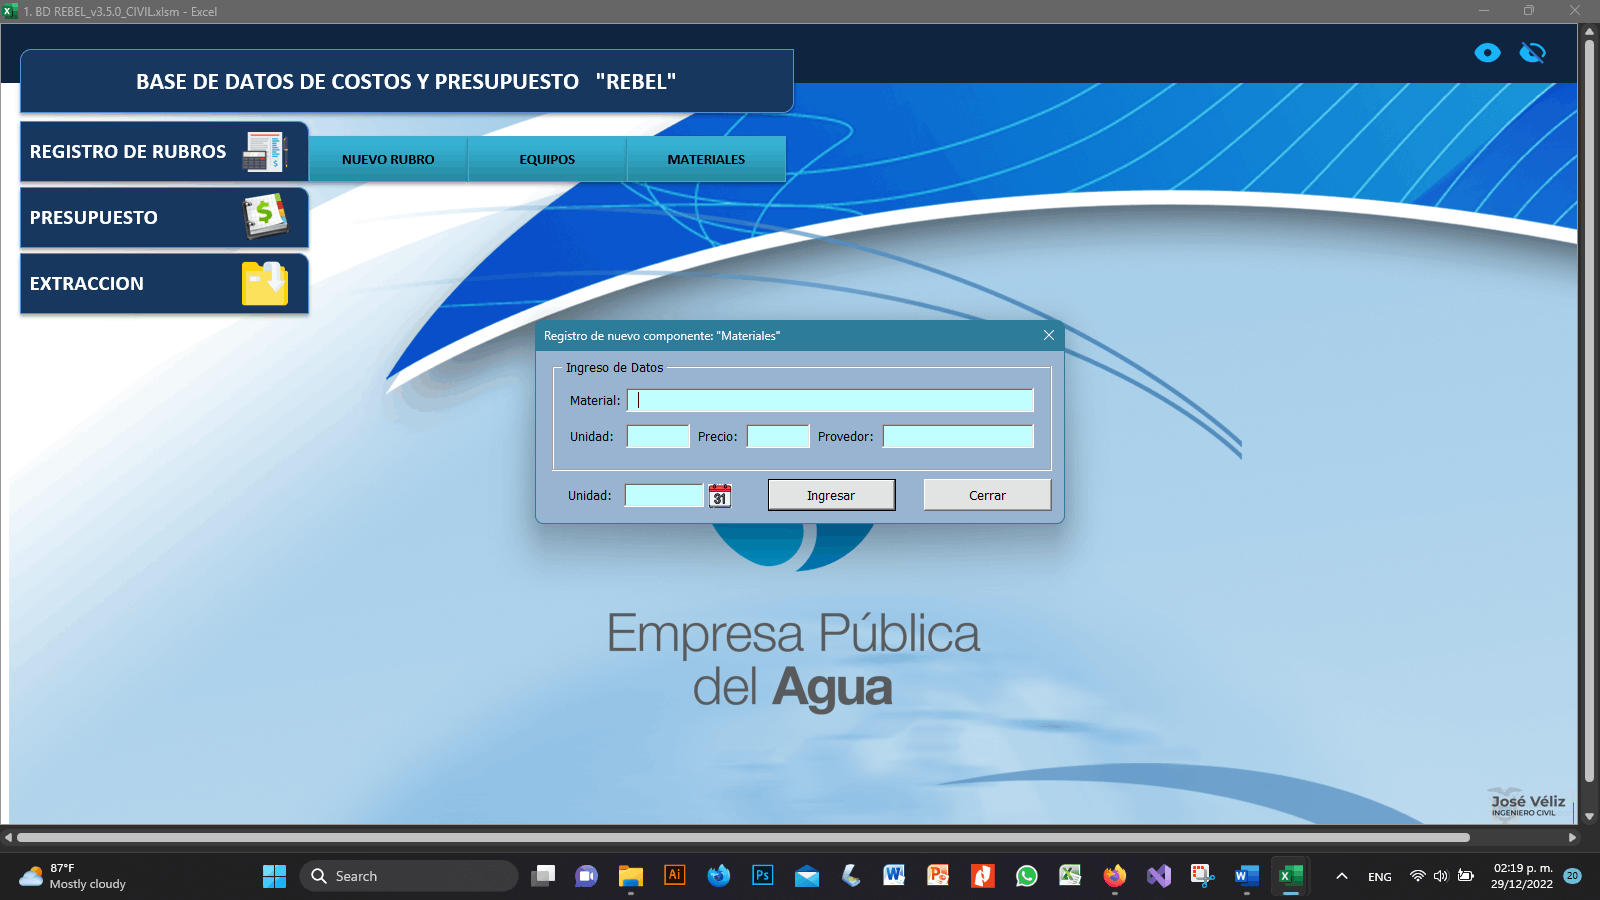The image size is (1600, 900).
Task: Focus the Unidad field beside the calendar
Action: pyautogui.click(x=665, y=495)
